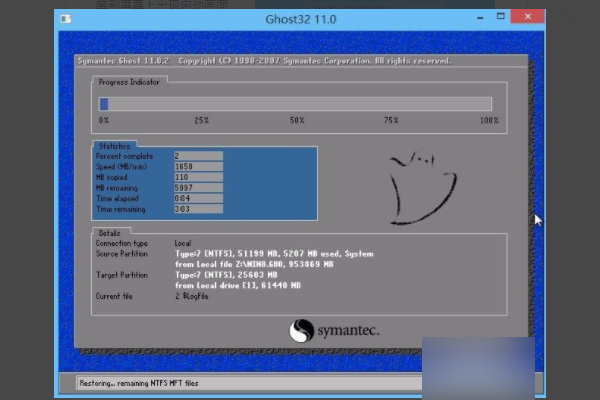
Task: Select the Time elapsed value field
Action: pos(198,198)
